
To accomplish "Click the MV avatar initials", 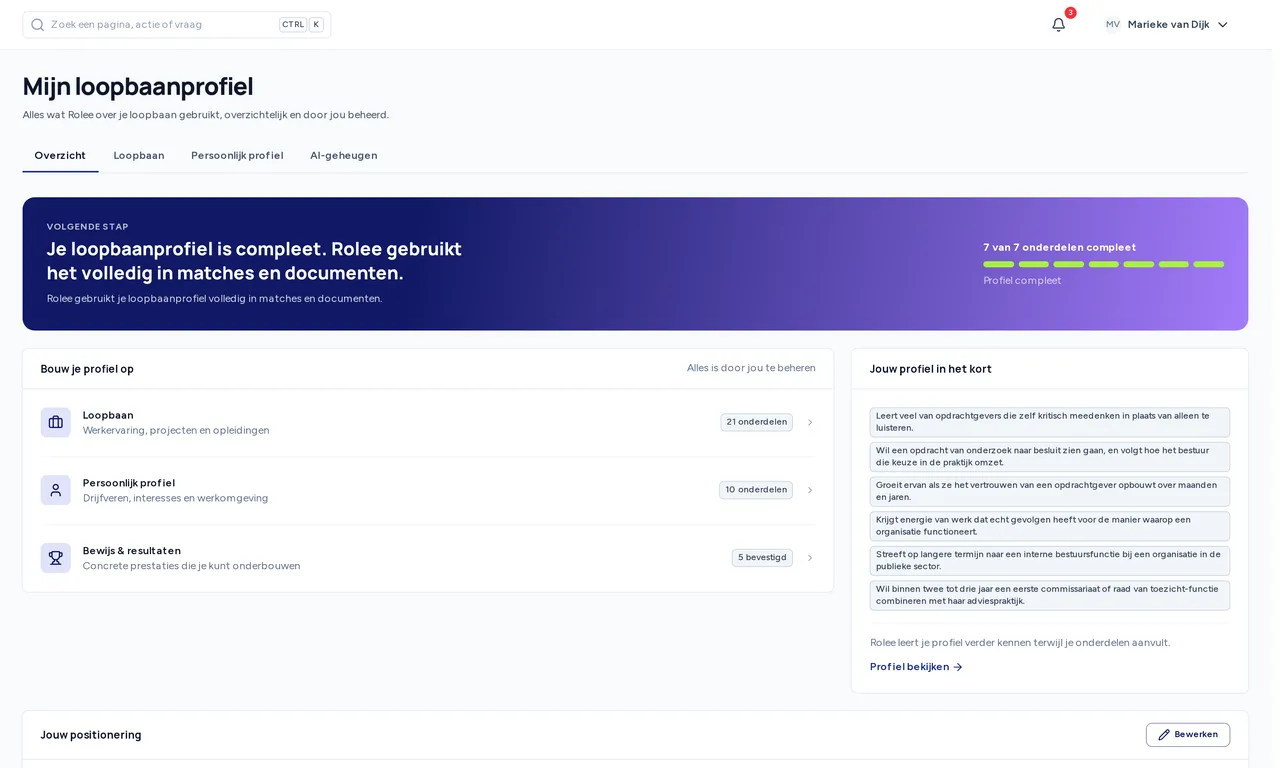I will pos(1113,25).
